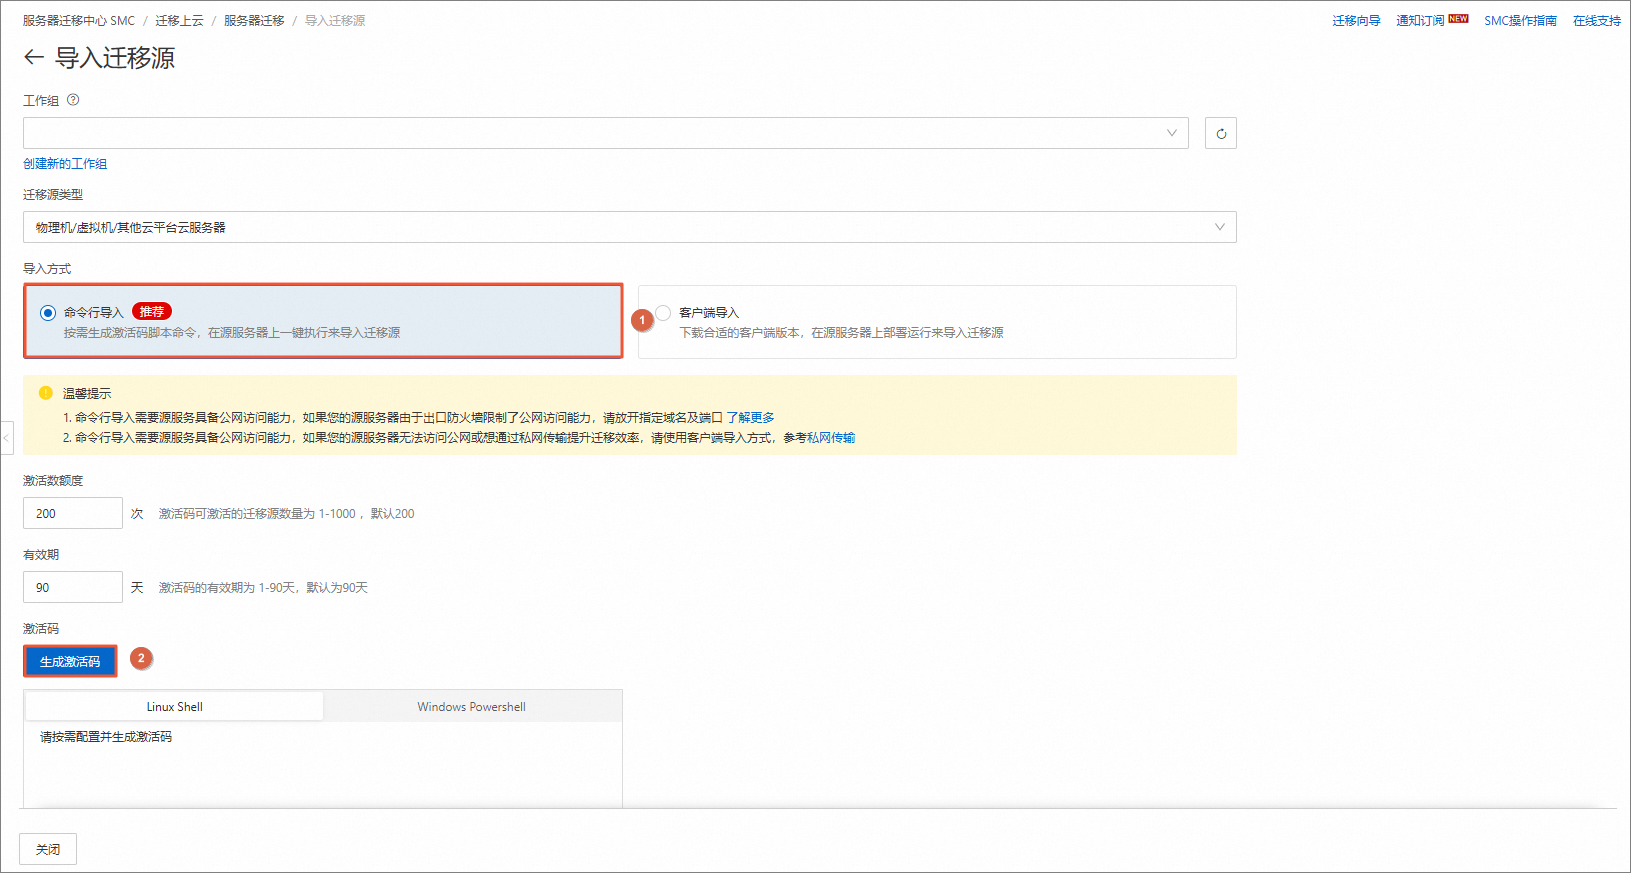Click the 创建新的工作组 link
Screen dimensions: 1631x873
[x=65, y=164]
